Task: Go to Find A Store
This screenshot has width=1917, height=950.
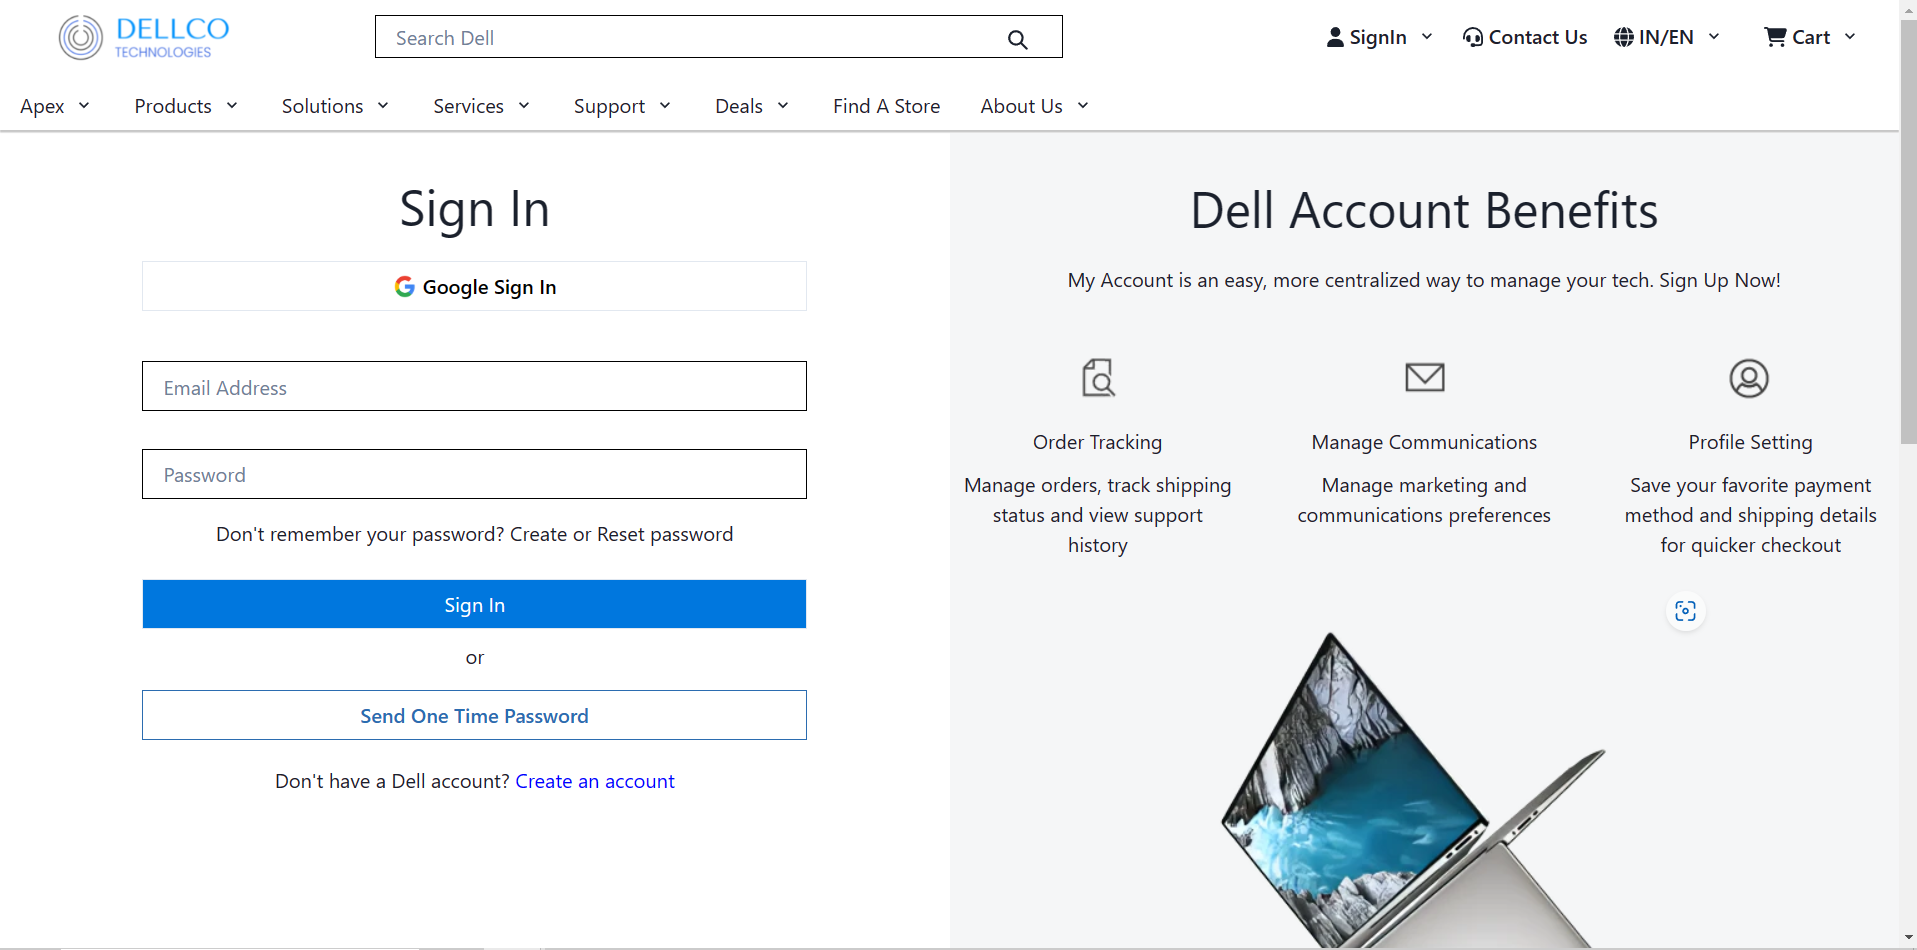Action: [886, 106]
